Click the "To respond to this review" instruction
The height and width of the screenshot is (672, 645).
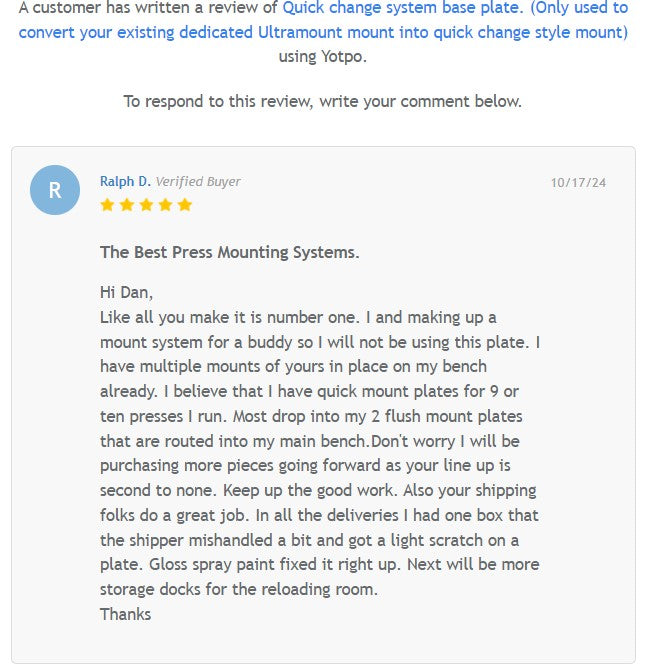tap(322, 101)
